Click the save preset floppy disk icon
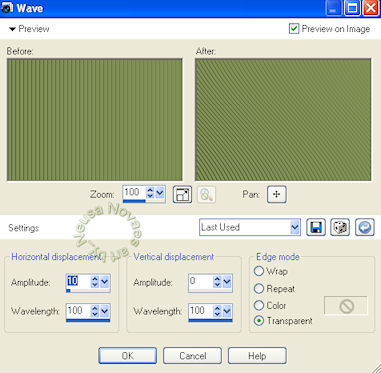This screenshot has width=381, height=373. (x=315, y=227)
